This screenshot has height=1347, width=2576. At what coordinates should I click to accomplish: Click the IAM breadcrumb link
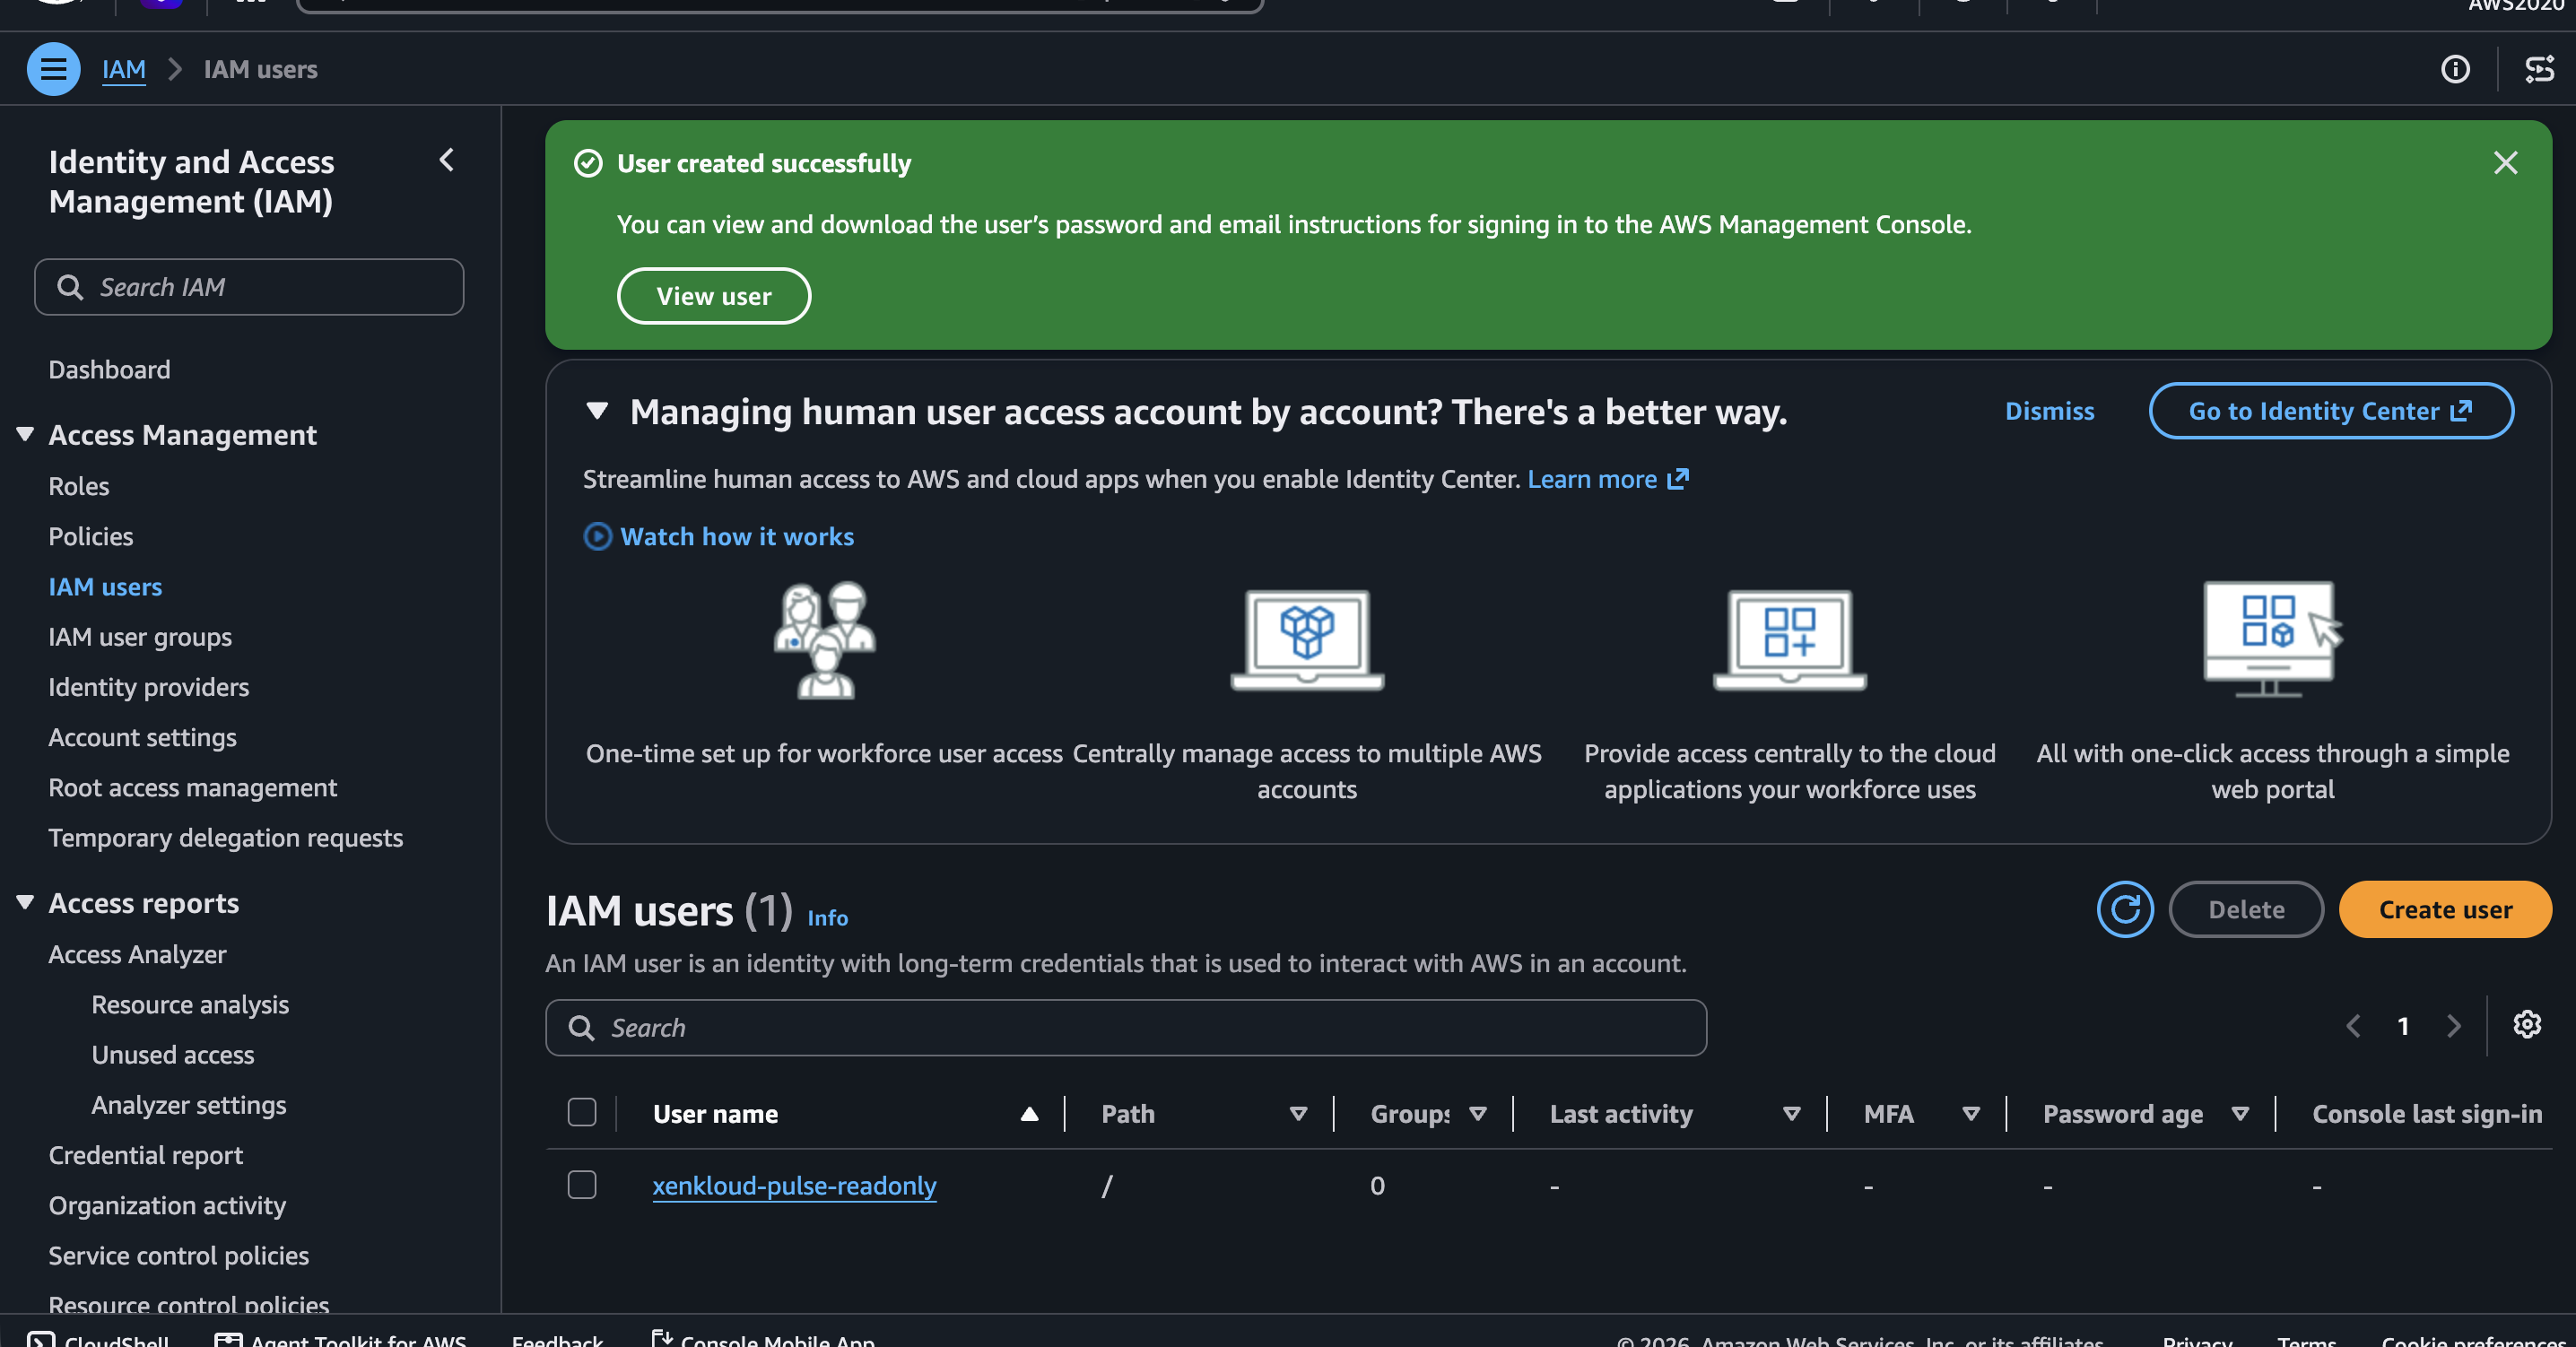tap(124, 69)
